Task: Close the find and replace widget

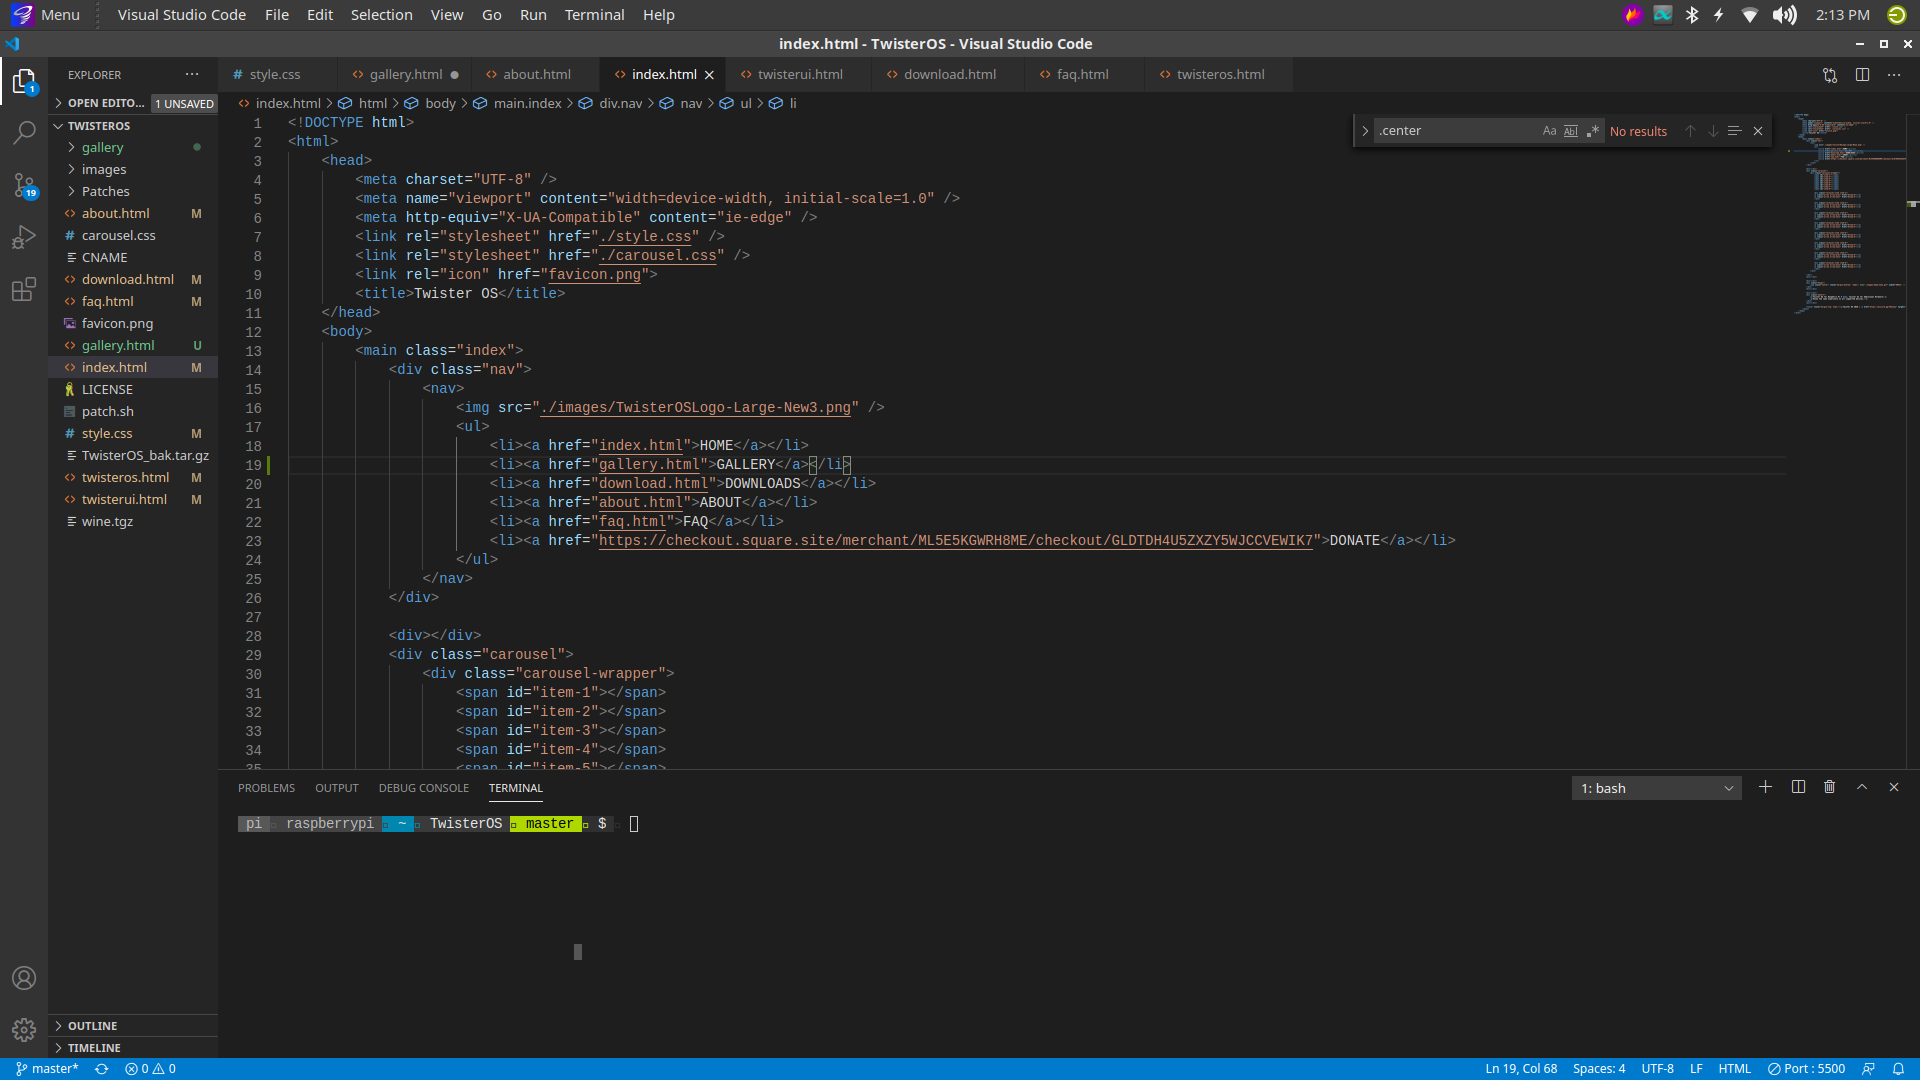Action: [x=1758, y=131]
